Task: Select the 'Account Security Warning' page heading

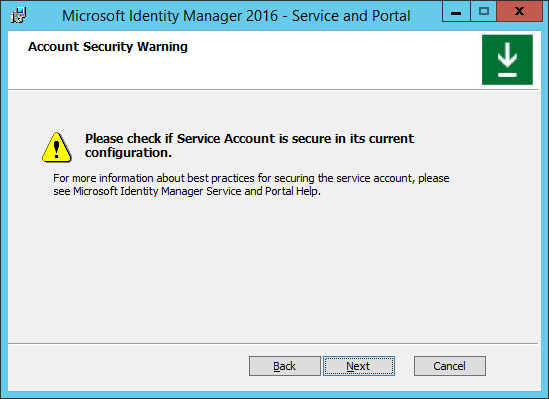Action: tap(108, 47)
